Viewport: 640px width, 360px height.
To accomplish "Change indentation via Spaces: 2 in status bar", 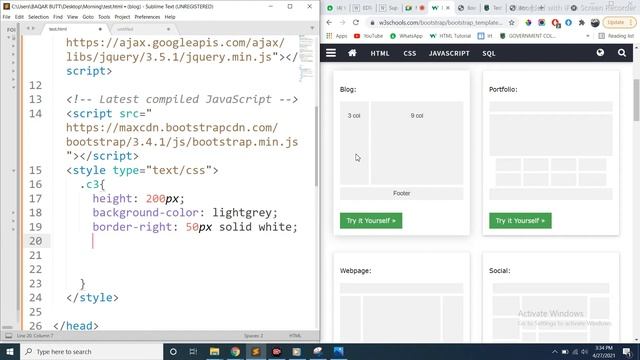I will tap(253, 336).
